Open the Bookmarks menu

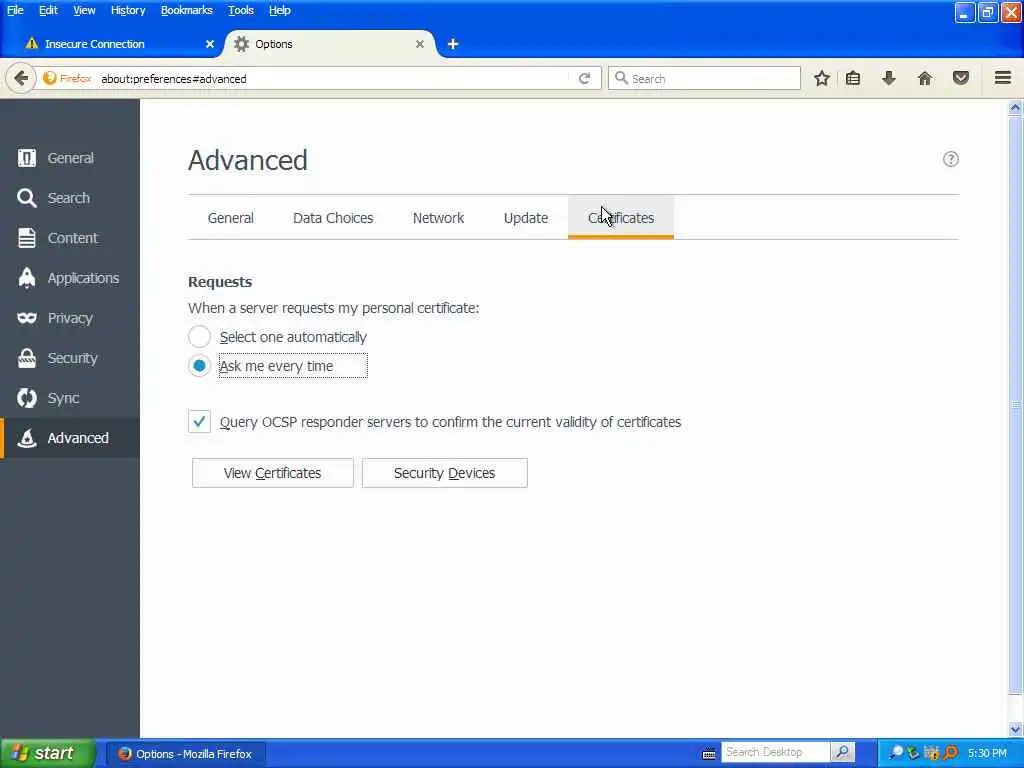[x=187, y=10]
